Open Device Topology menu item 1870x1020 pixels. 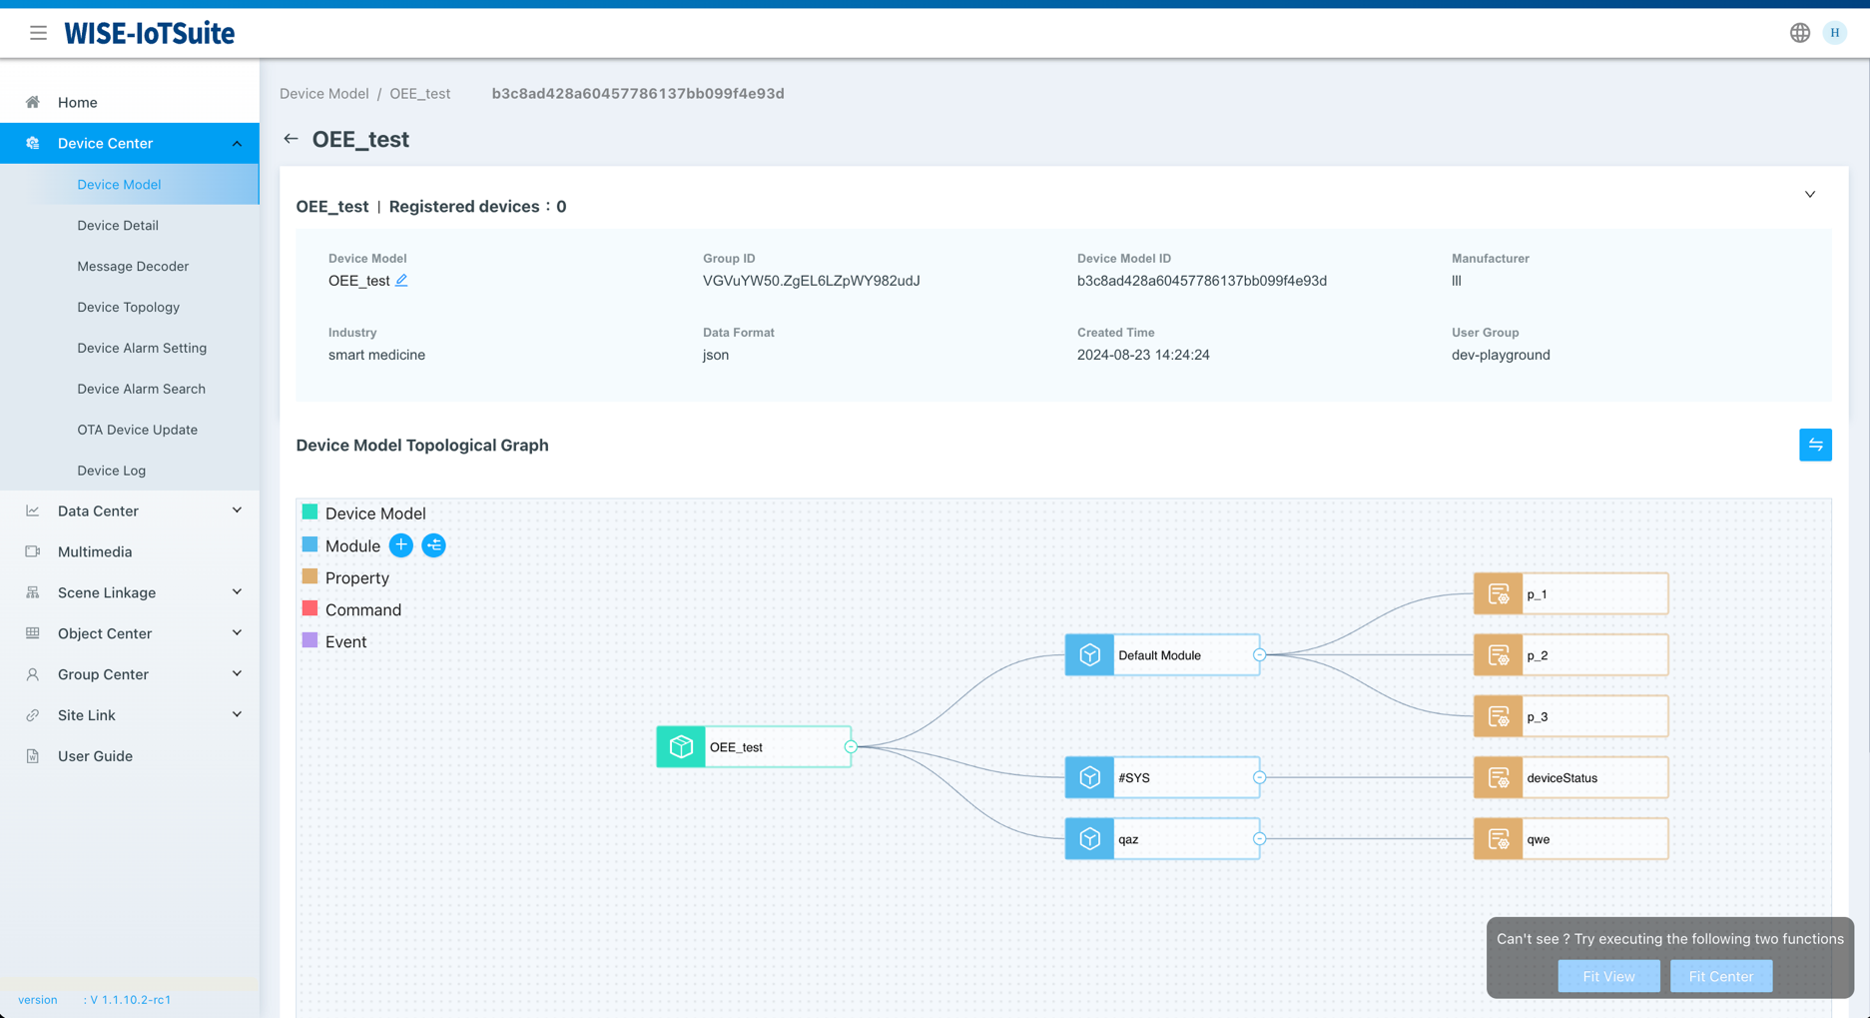(130, 307)
